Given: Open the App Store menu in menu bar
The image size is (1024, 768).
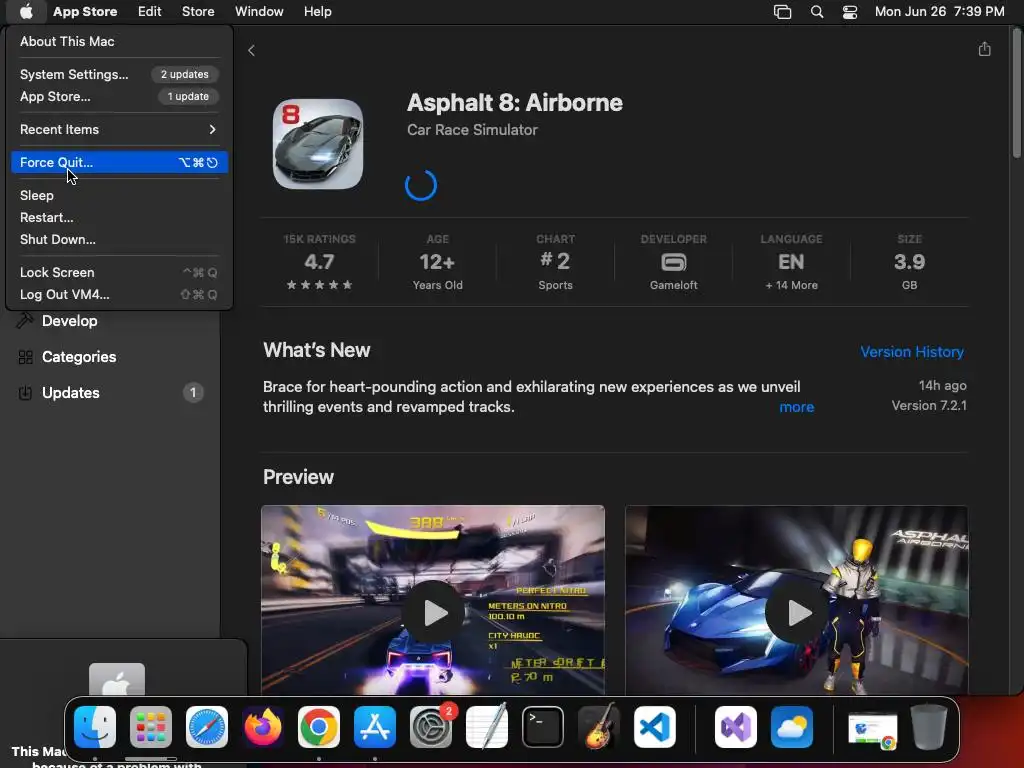Looking at the screenshot, I should [85, 12].
